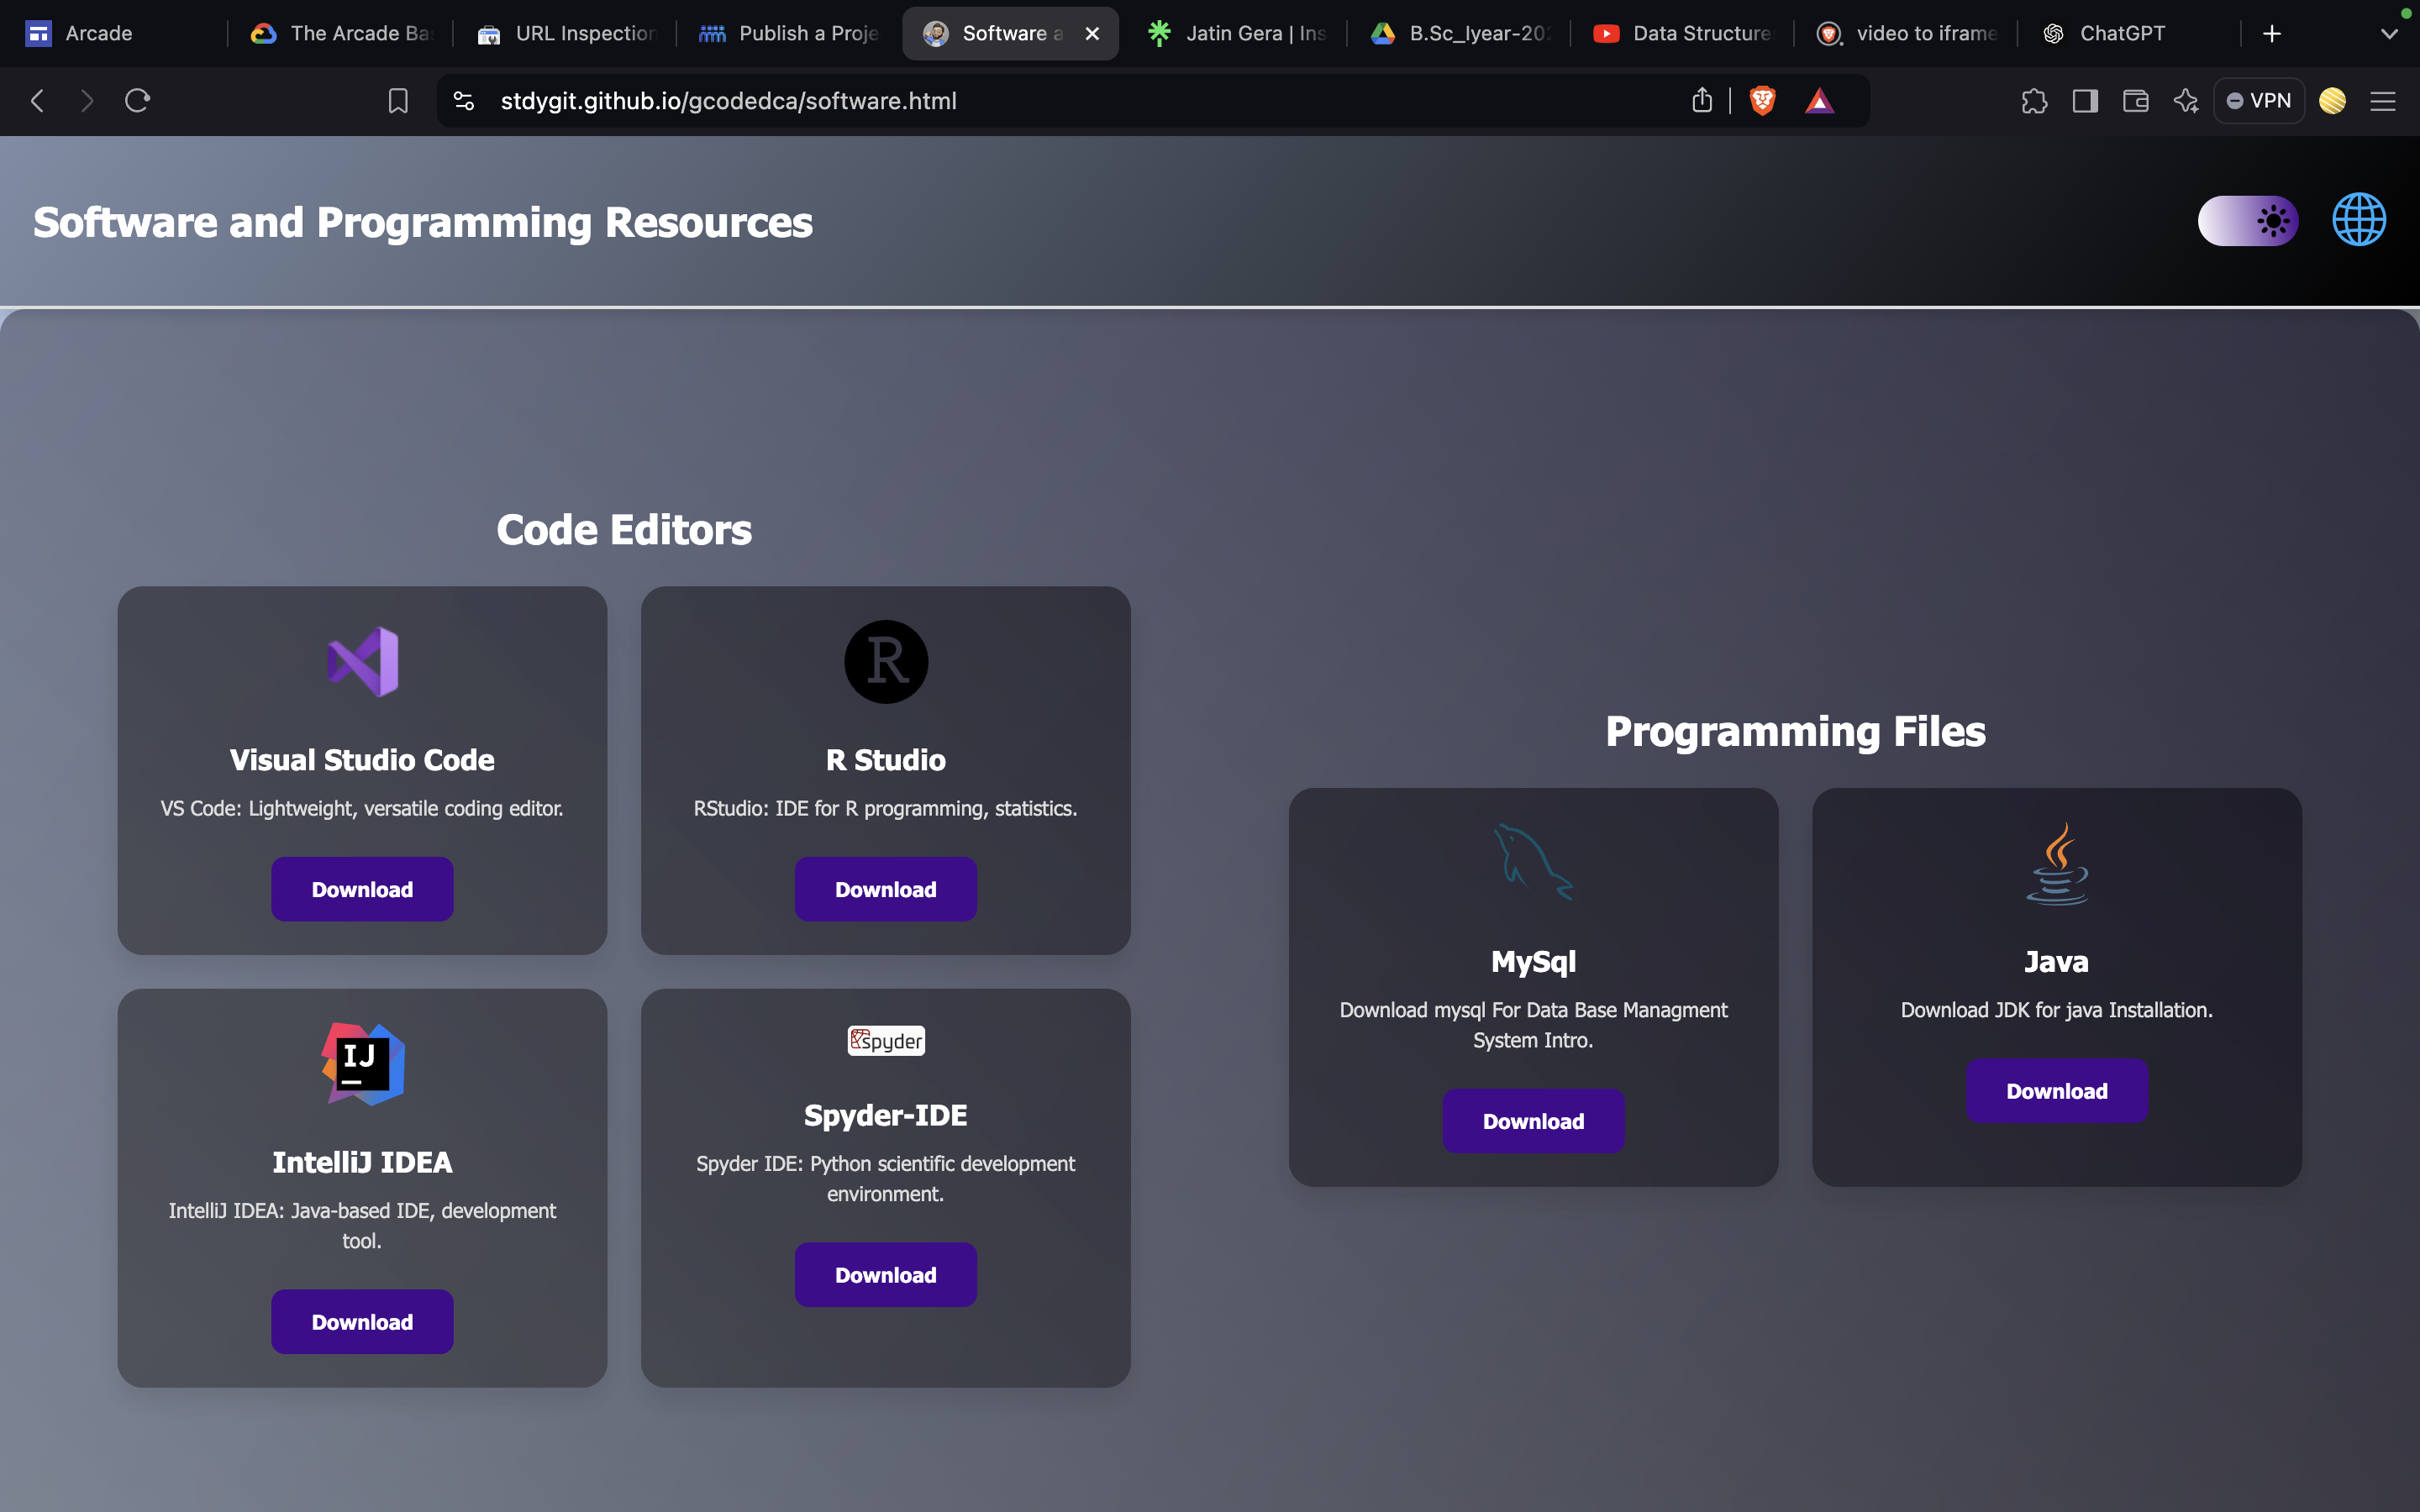The height and width of the screenshot is (1512, 2420).
Task: Click the Code Editors section heading
Action: click(624, 530)
